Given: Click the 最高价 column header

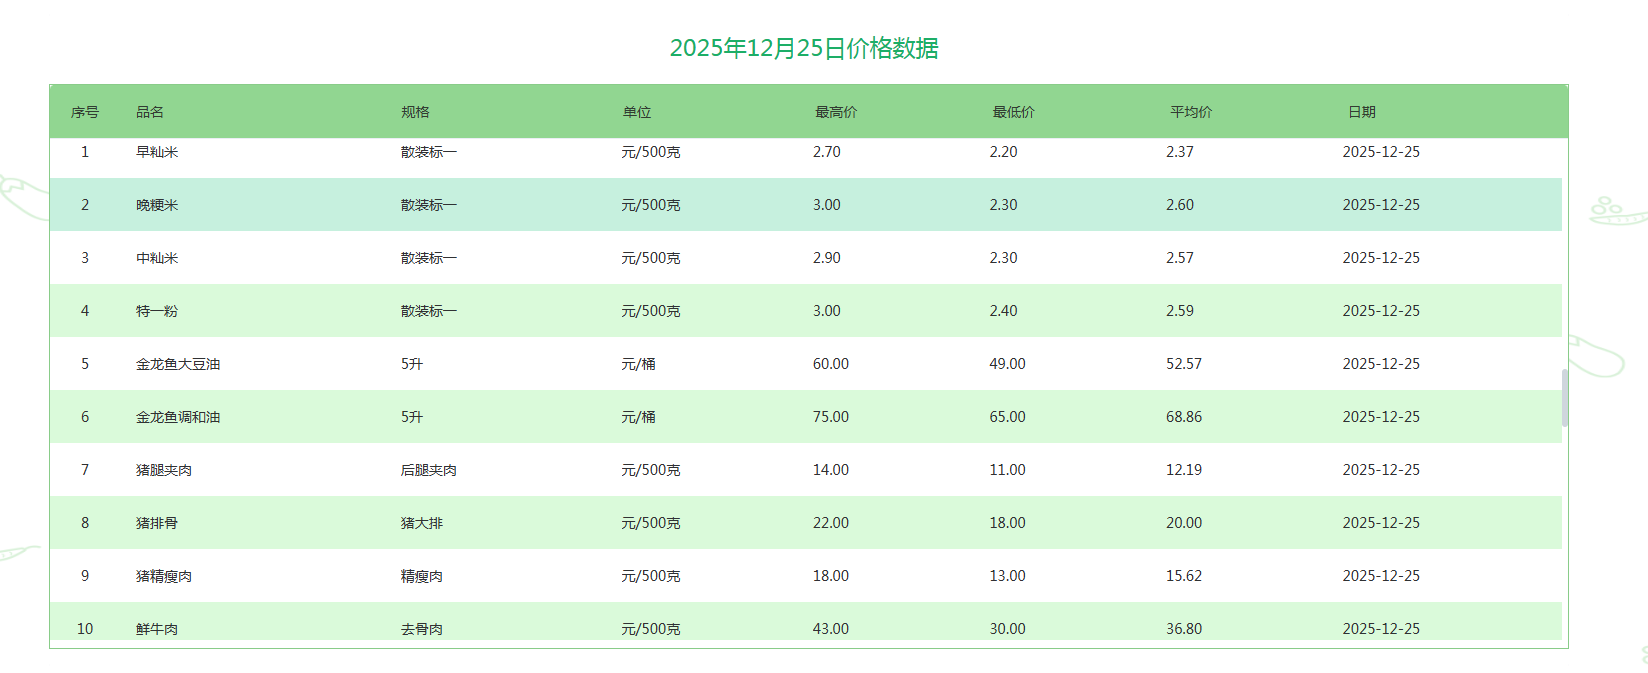Looking at the screenshot, I should click(x=836, y=112).
